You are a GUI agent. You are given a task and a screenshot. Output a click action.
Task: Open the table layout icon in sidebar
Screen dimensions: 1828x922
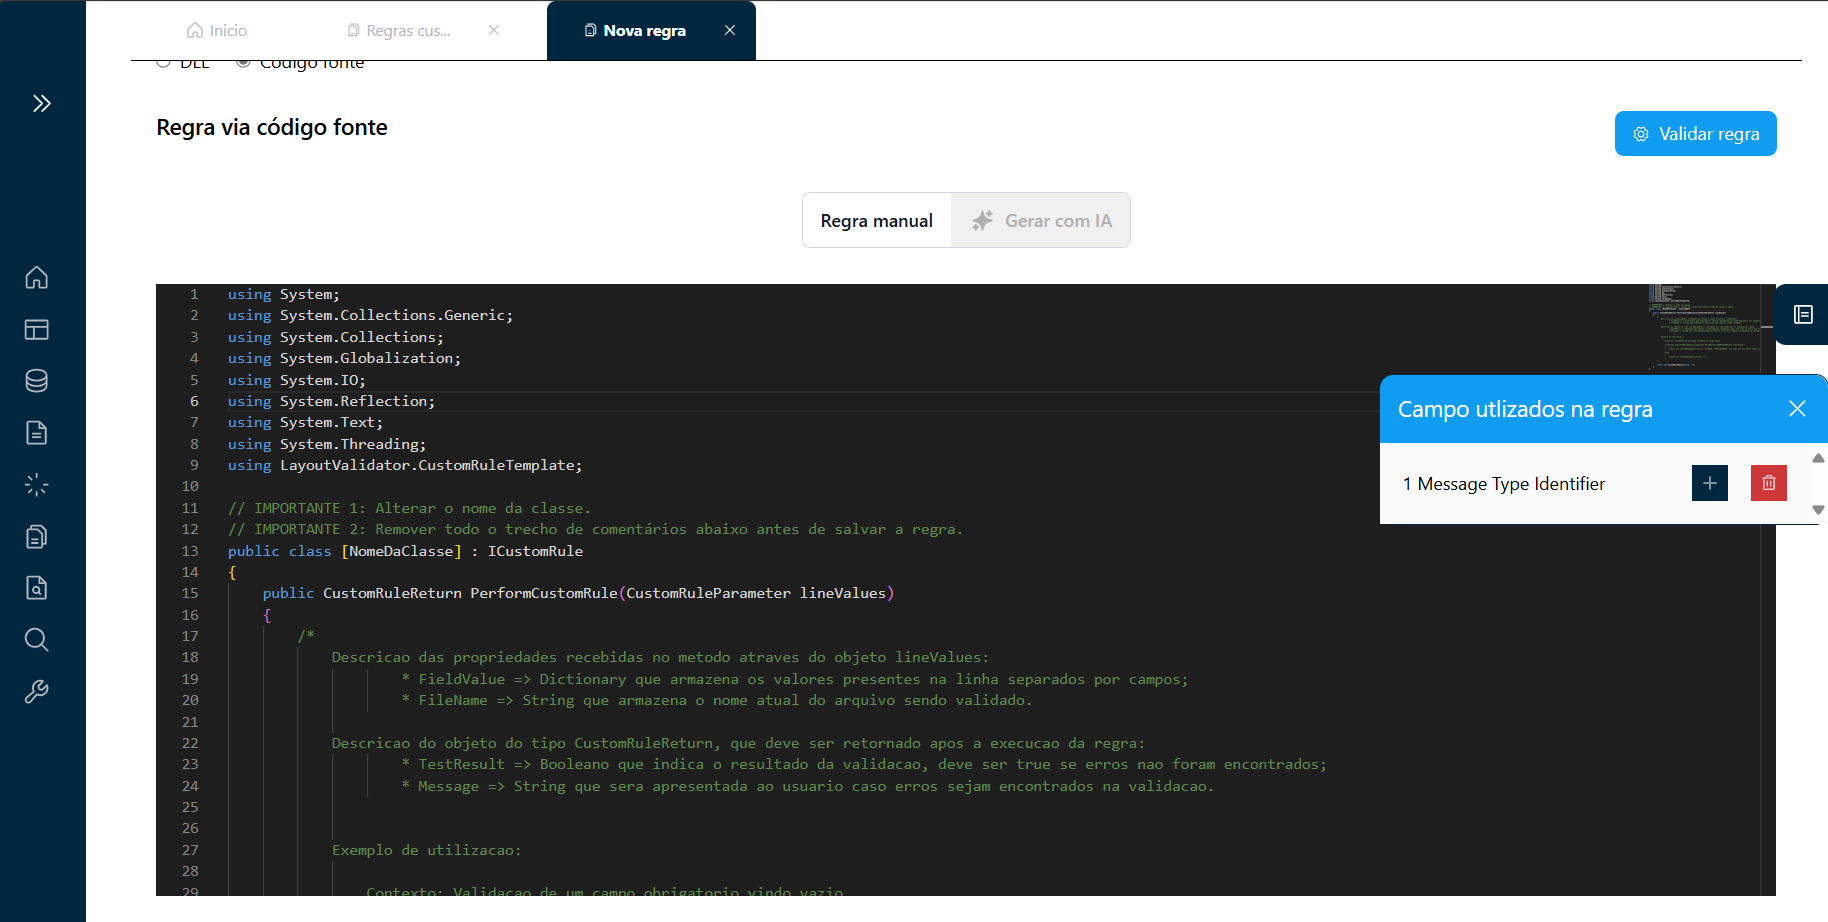37,329
